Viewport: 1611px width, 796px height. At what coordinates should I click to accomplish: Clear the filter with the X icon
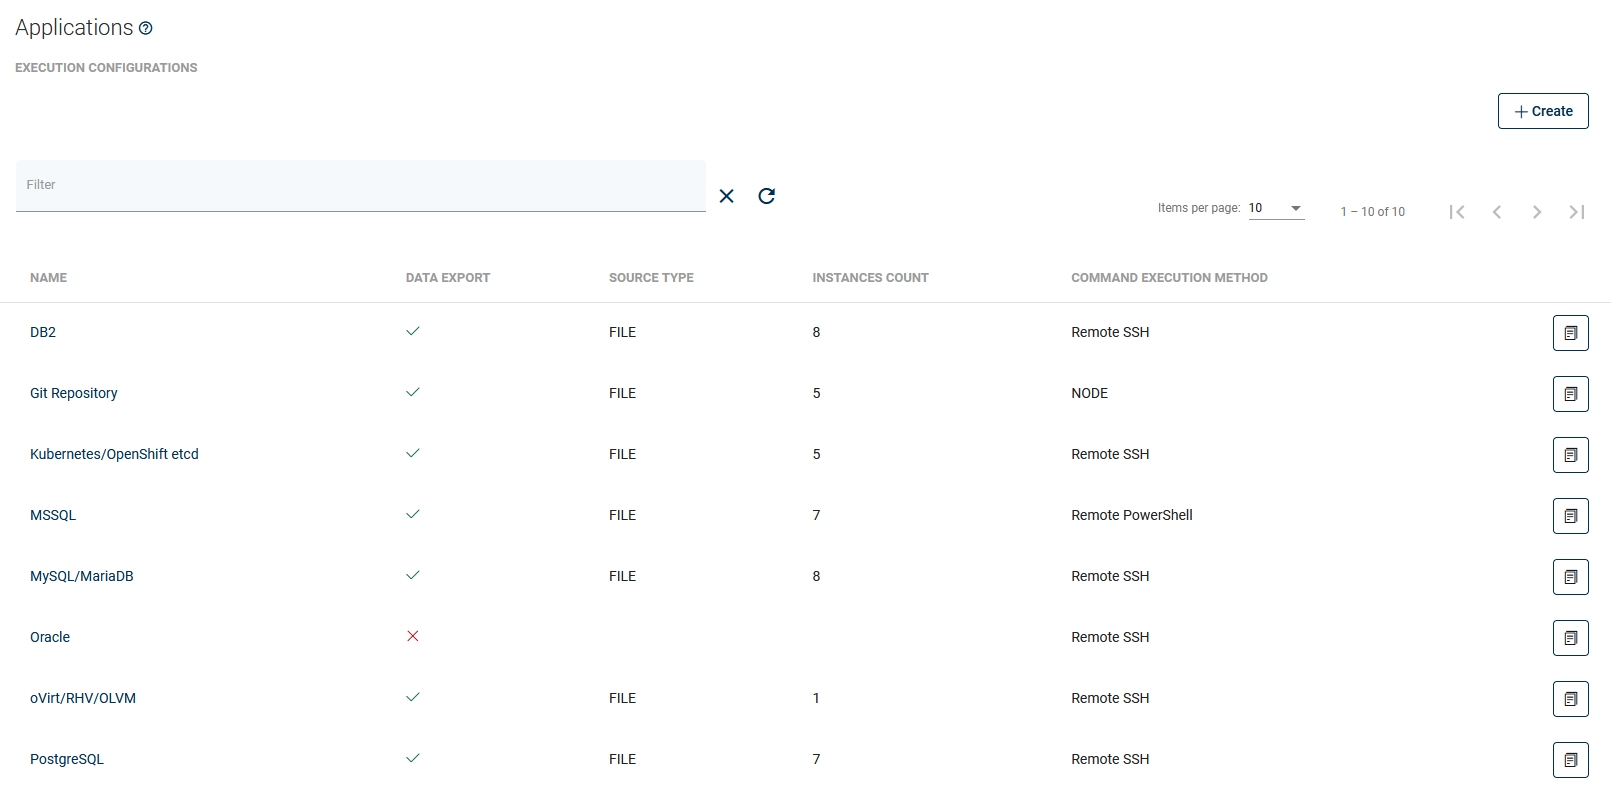[727, 196]
